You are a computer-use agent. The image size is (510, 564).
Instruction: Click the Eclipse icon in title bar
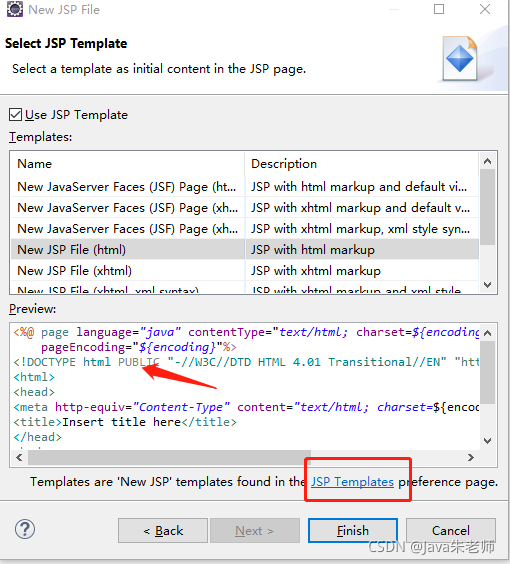[15, 9]
